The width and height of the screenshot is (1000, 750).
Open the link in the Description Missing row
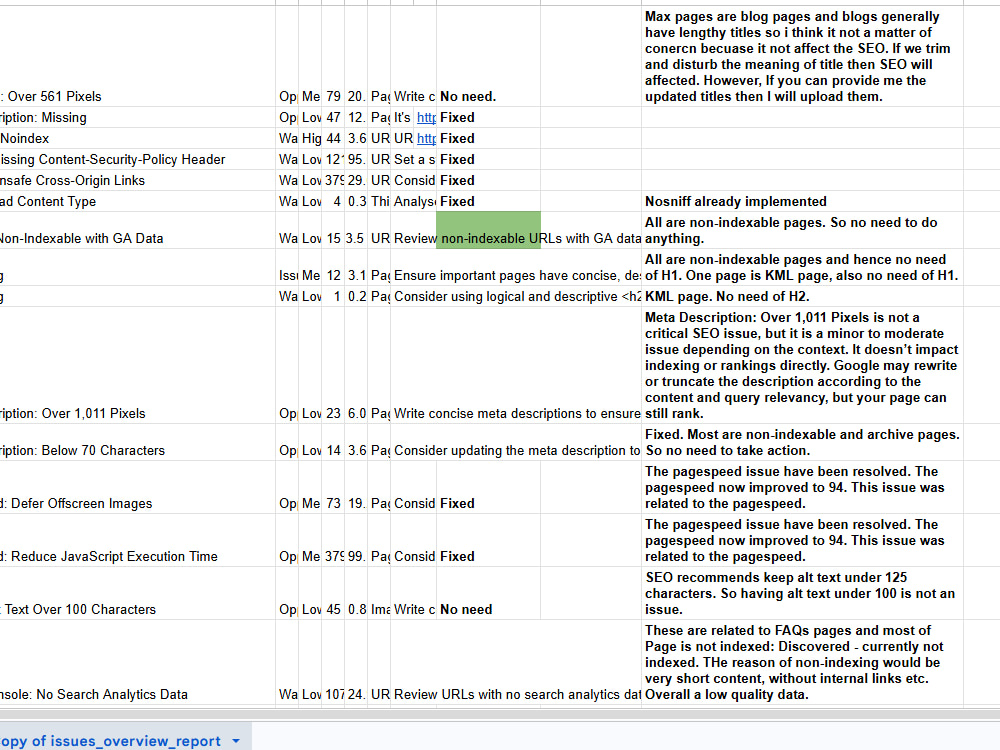[x=426, y=117]
